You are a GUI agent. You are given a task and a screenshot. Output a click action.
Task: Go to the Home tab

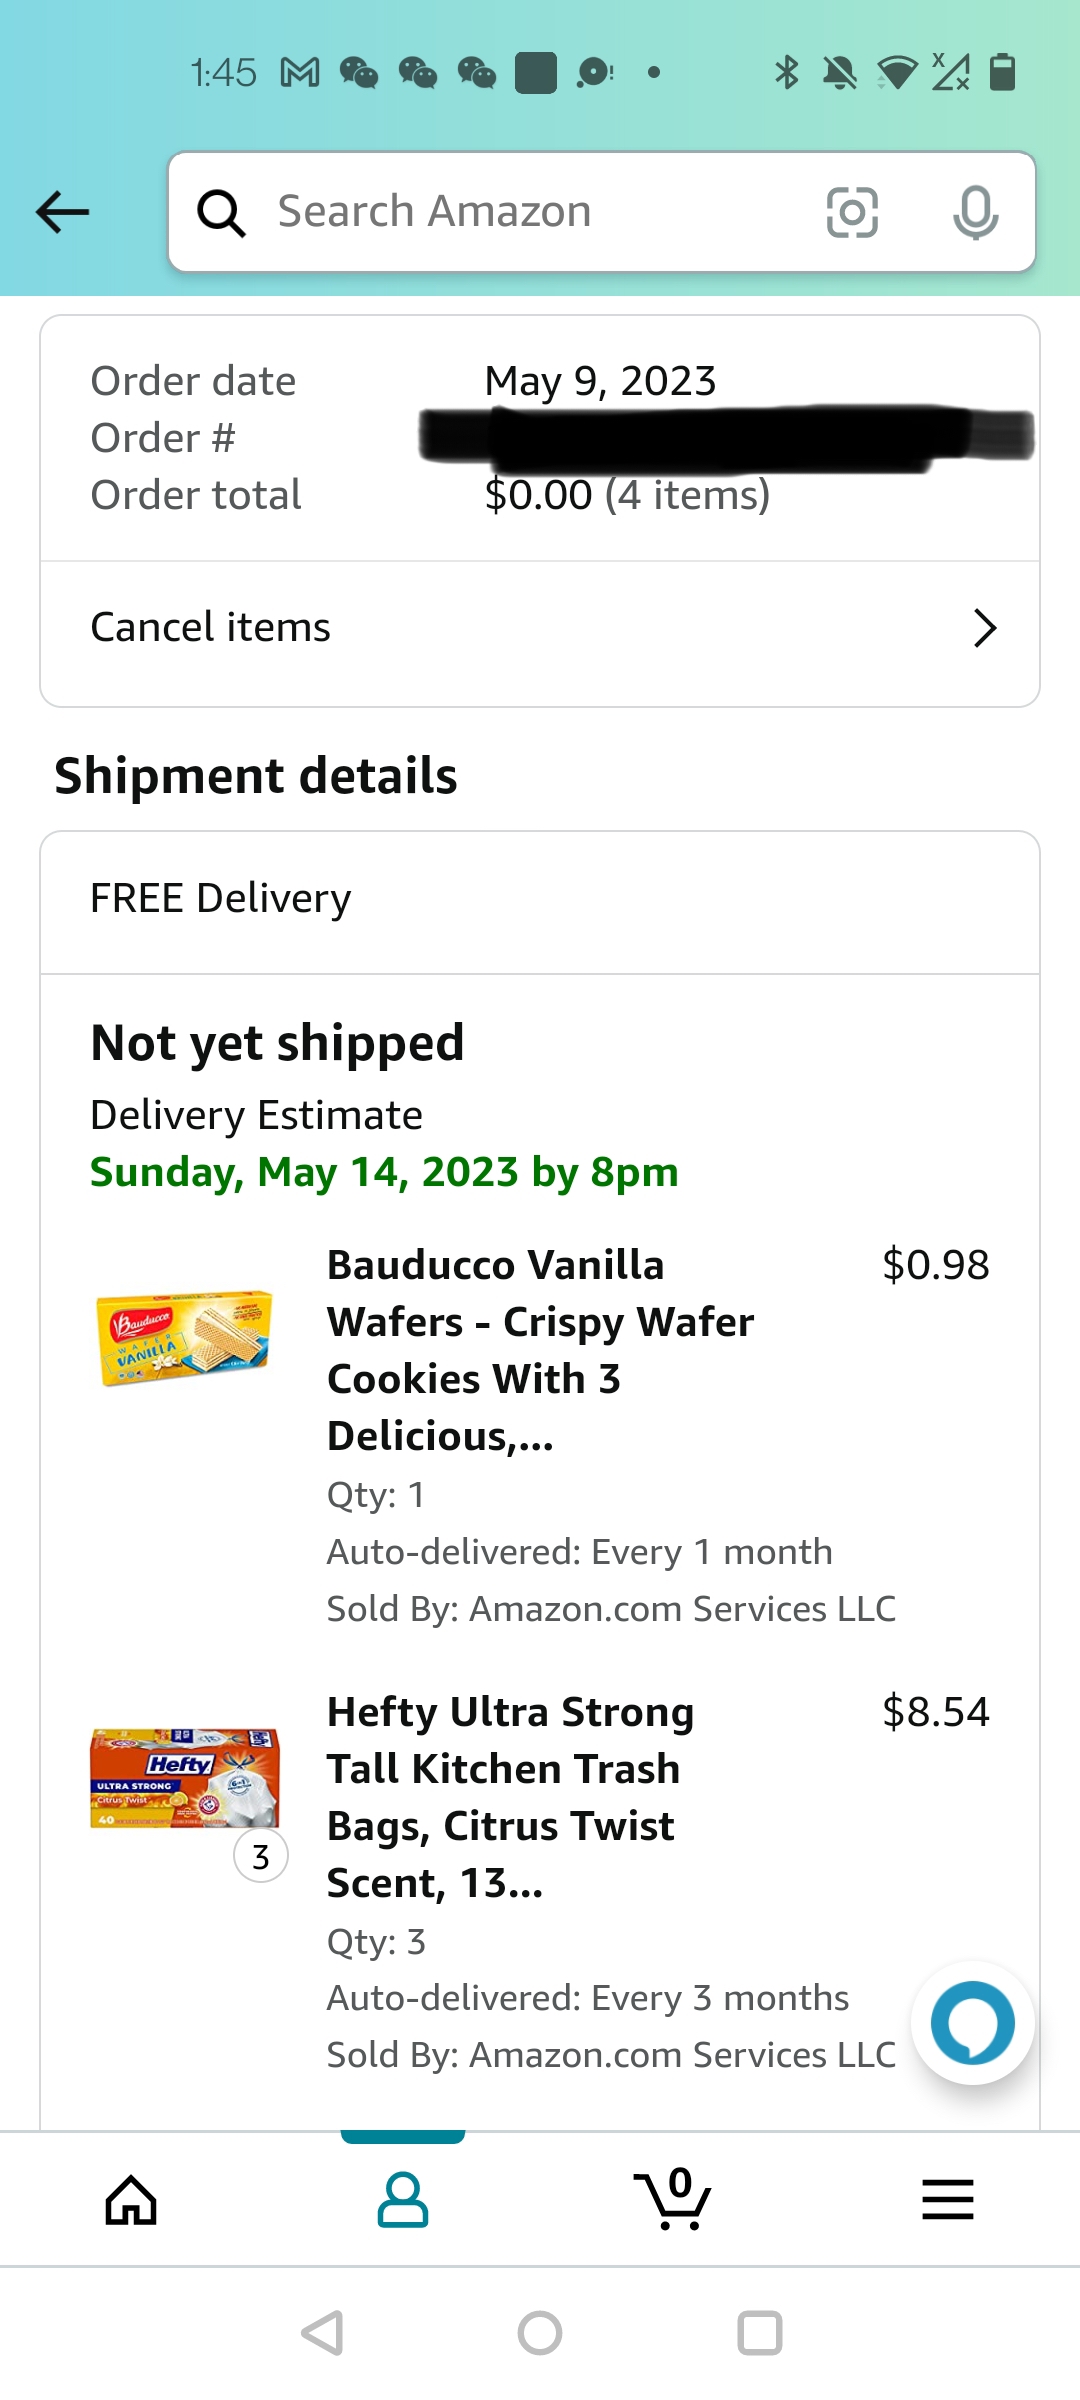point(132,2200)
